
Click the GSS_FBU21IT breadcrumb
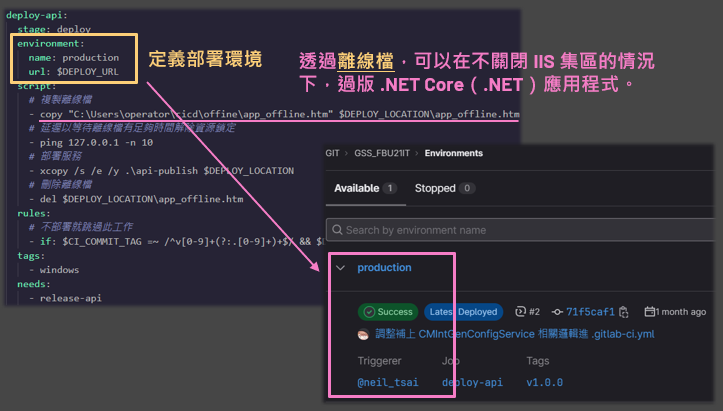click(x=382, y=153)
